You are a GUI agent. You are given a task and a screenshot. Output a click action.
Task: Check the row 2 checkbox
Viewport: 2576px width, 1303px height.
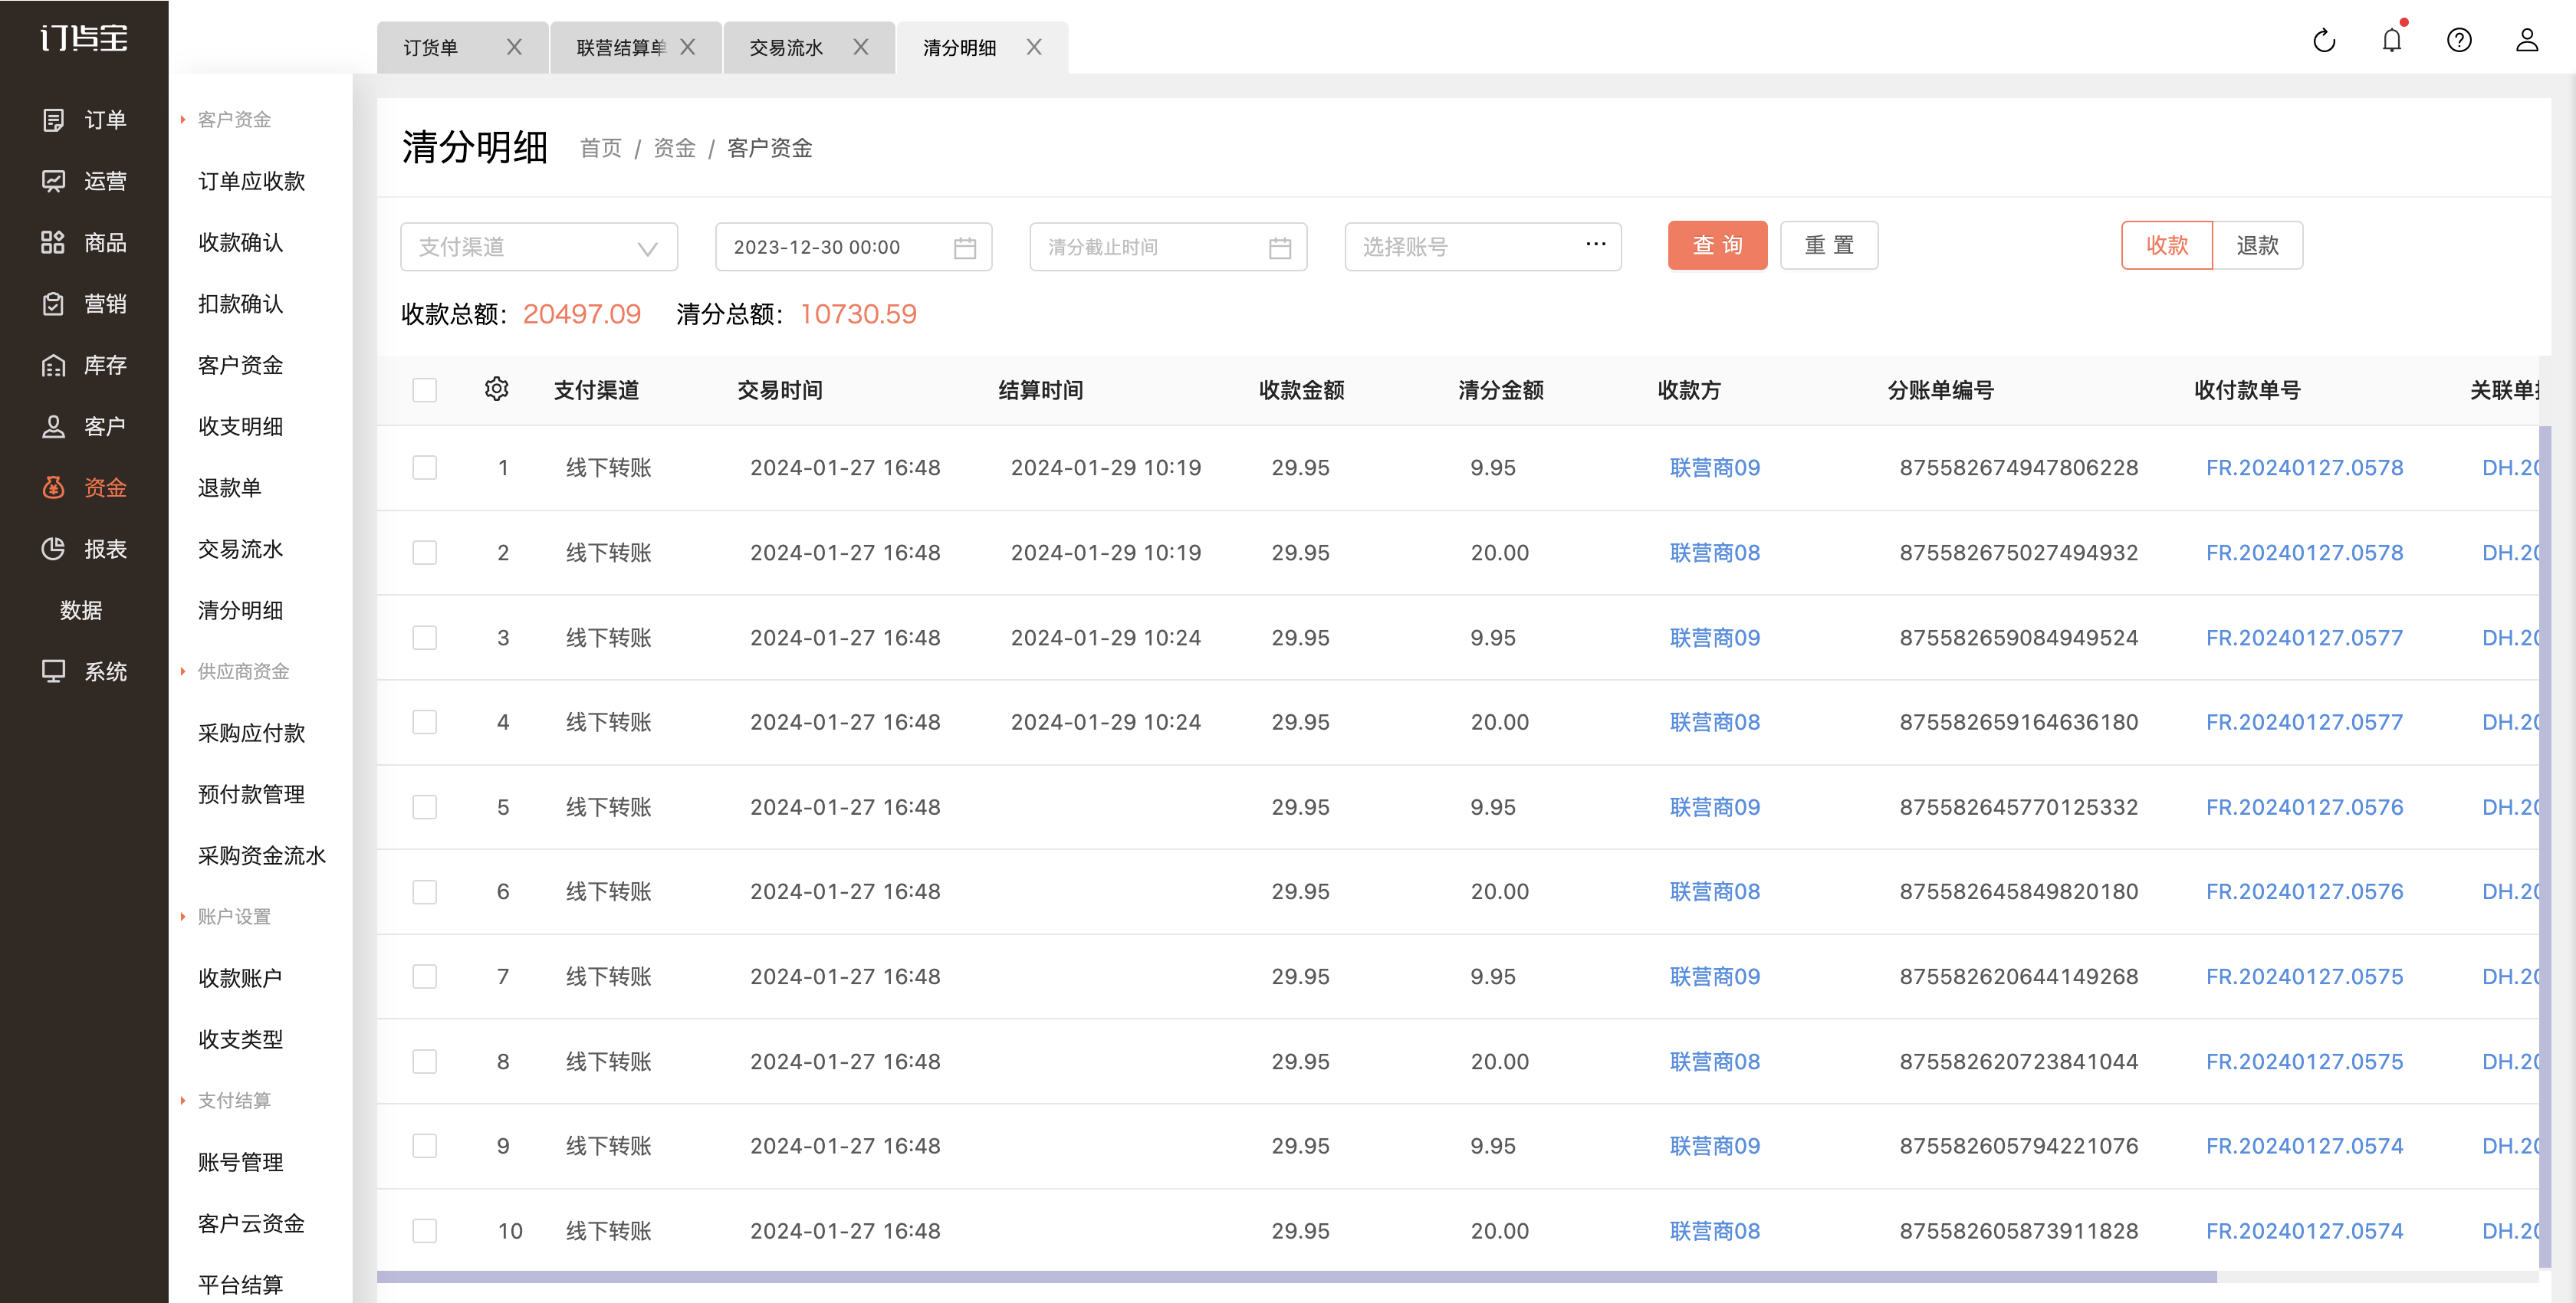click(425, 552)
